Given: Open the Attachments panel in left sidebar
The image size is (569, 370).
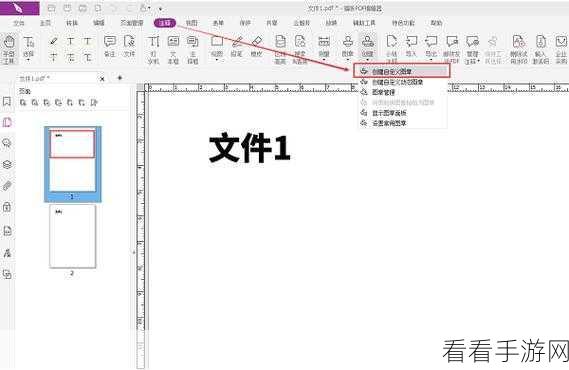Looking at the screenshot, I should click(7, 186).
